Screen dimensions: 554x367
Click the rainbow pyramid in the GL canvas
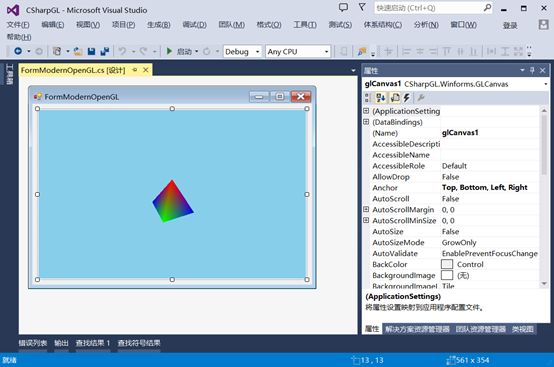point(172,202)
